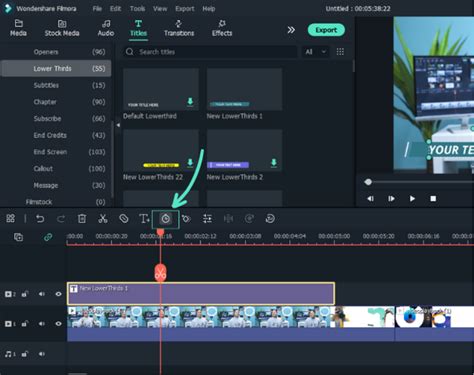Open the Tools menu
This screenshot has width=474, height=375.
(137, 9)
